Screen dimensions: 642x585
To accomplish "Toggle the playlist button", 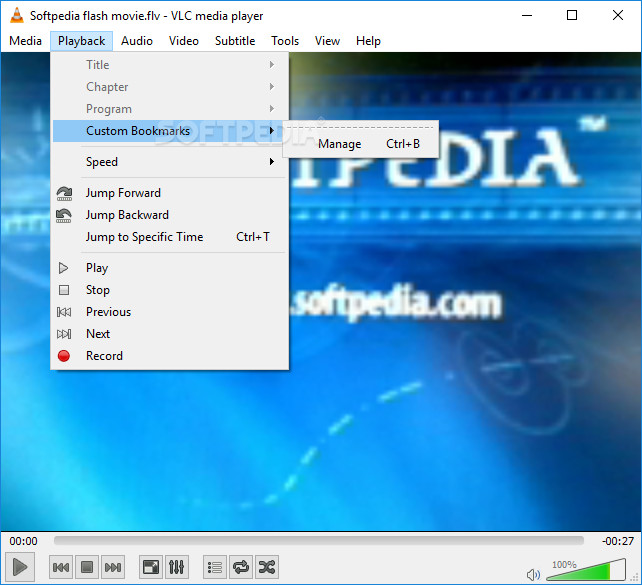I will coord(215,567).
